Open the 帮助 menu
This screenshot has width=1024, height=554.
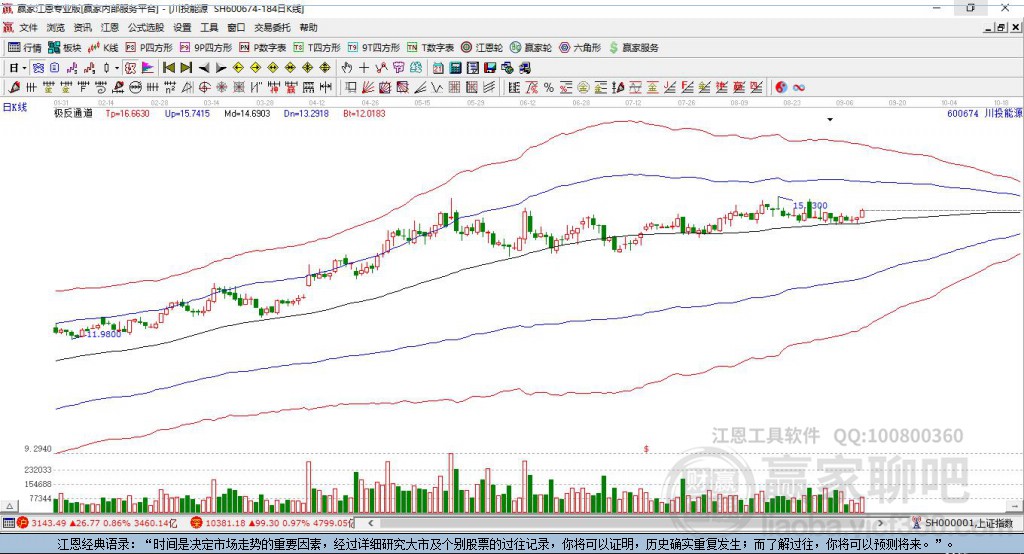click(308, 27)
